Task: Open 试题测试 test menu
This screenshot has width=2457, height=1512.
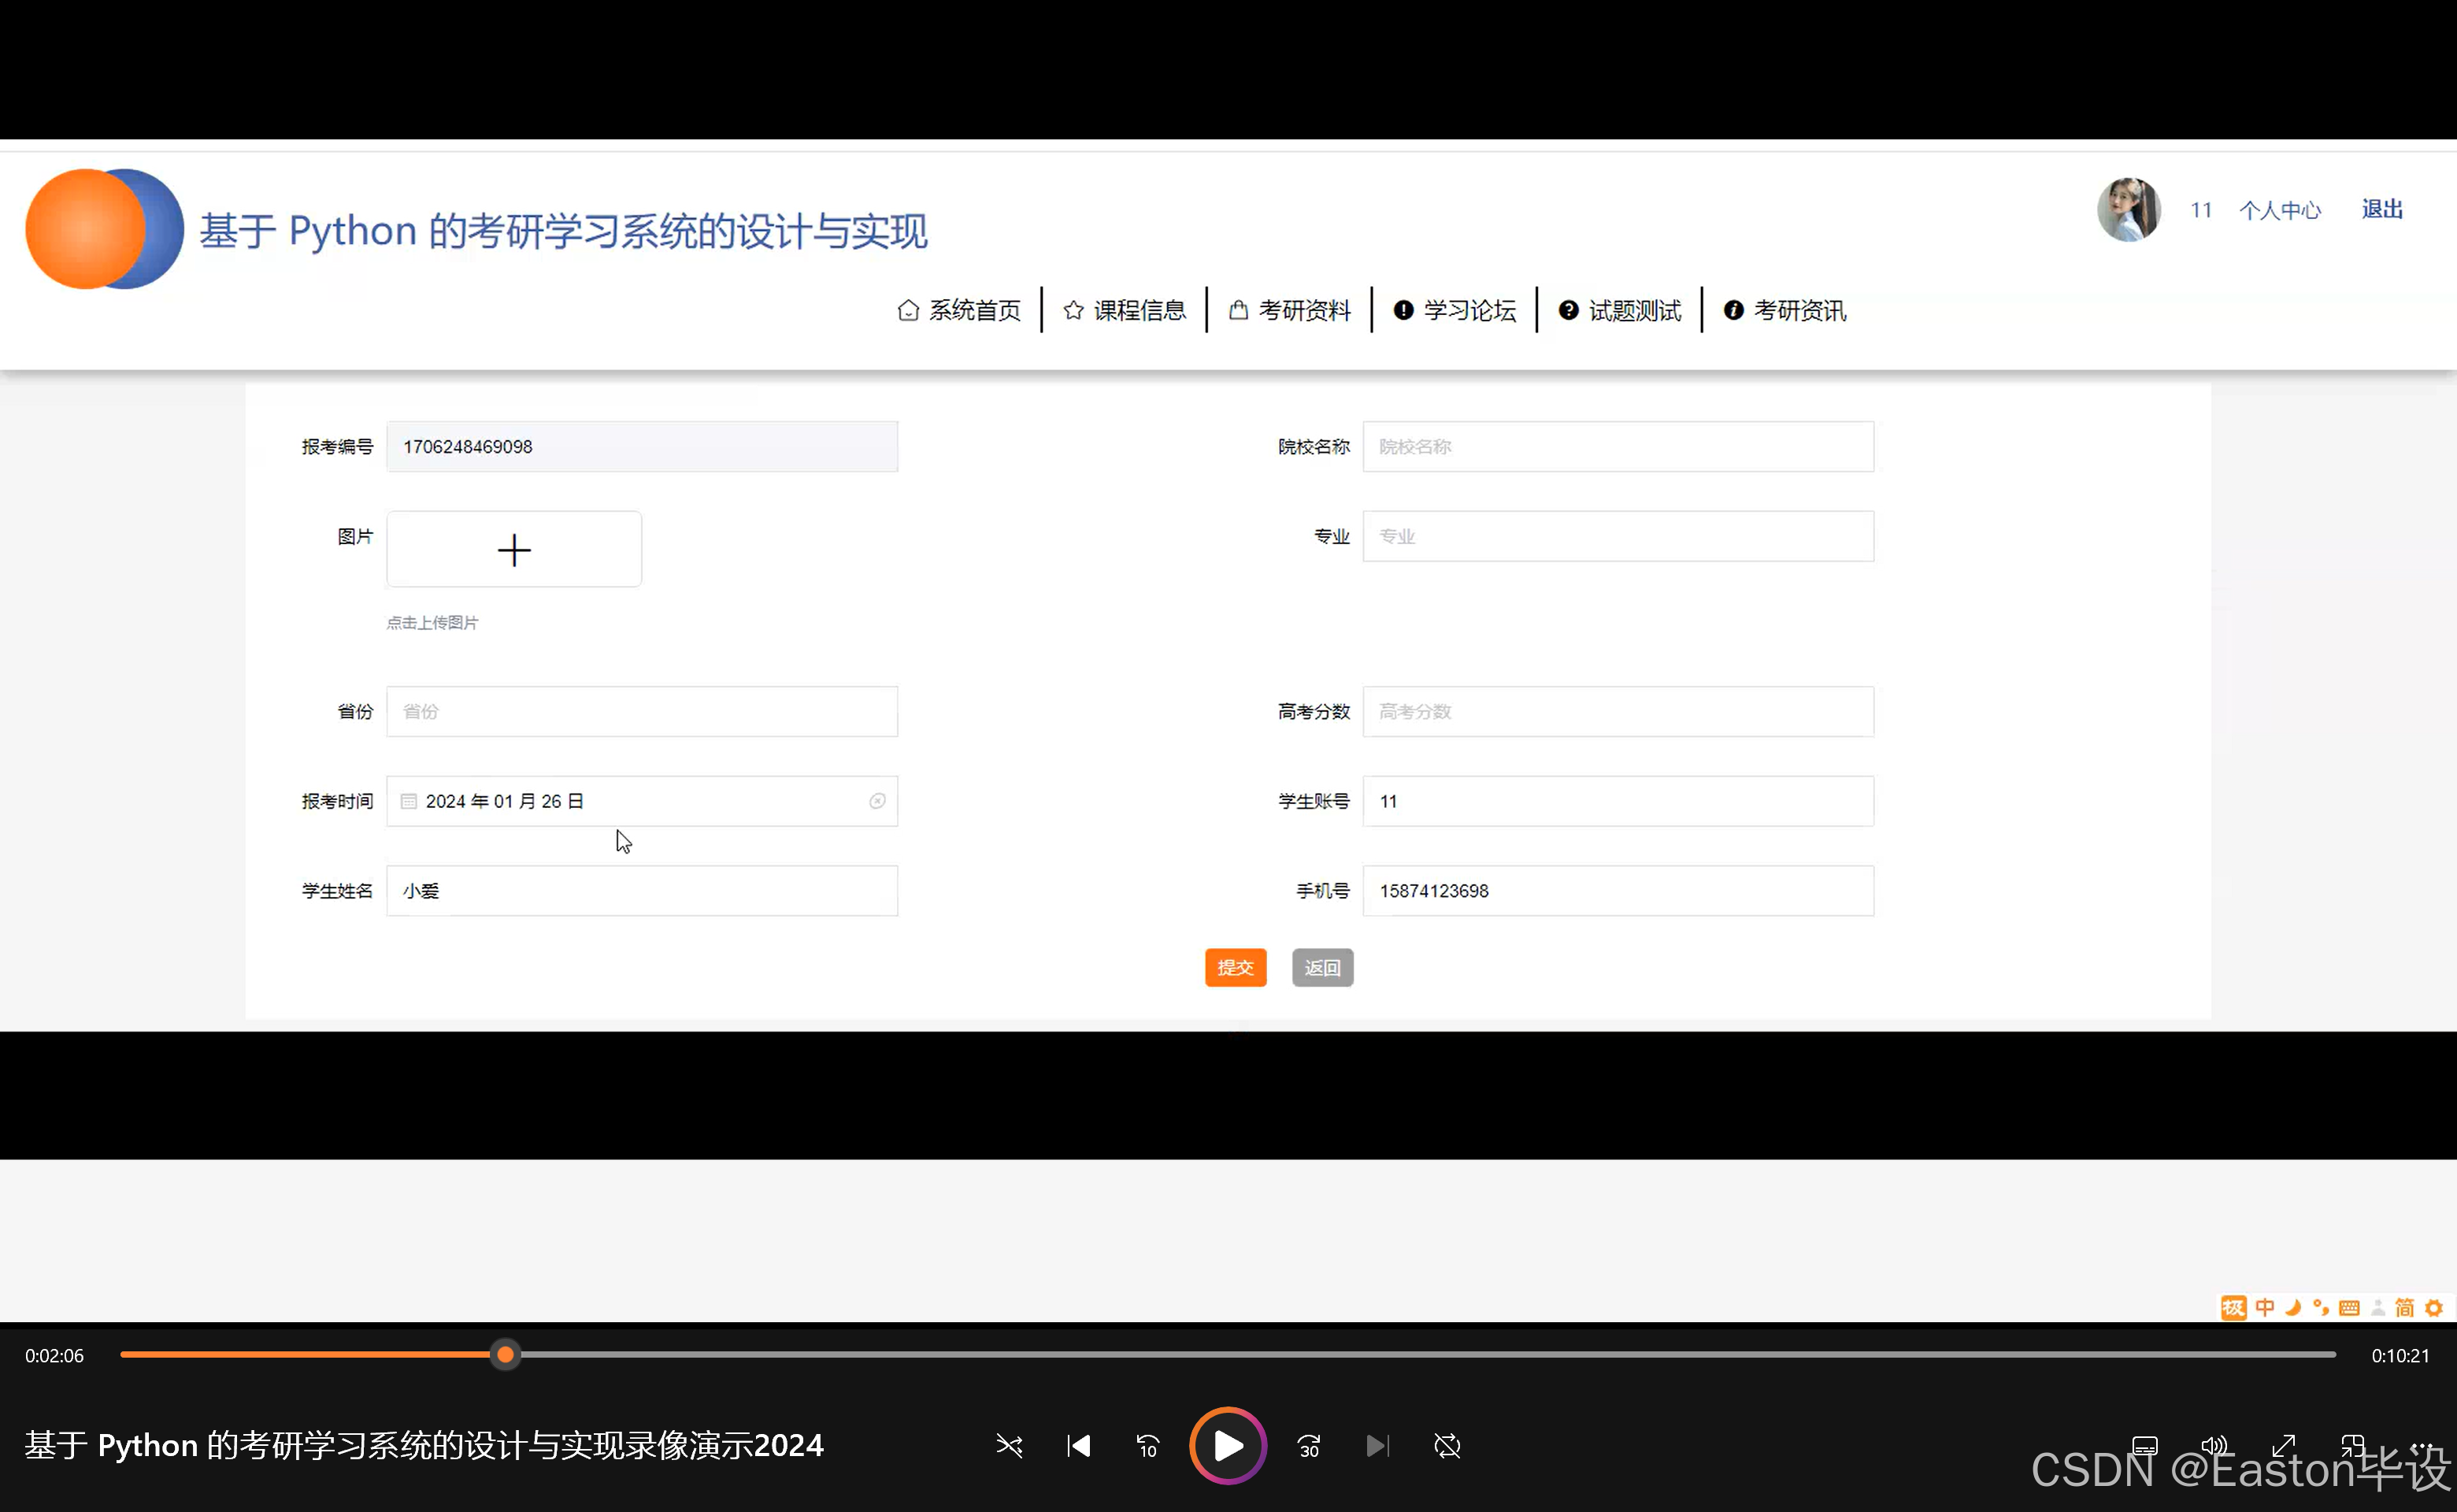Action: coord(1619,311)
